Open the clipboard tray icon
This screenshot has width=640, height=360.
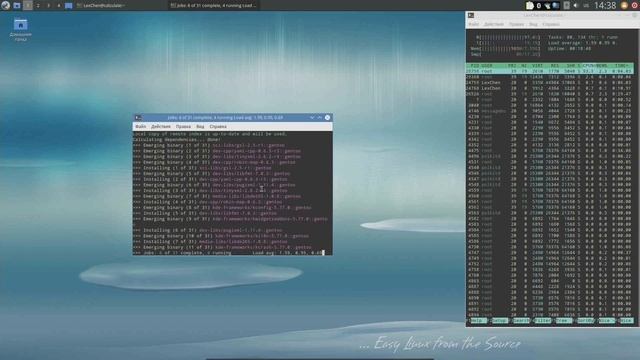[x=530, y=5]
